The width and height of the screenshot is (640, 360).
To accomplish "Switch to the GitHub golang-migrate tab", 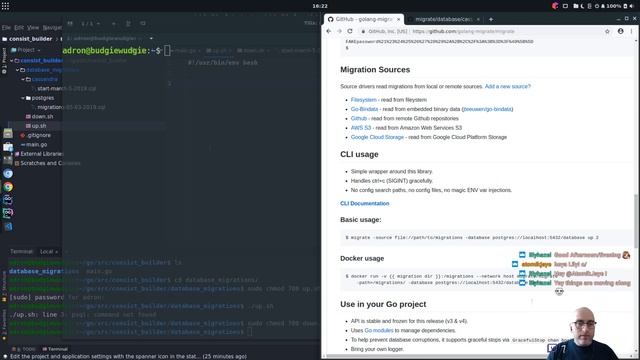I will 363,19.
